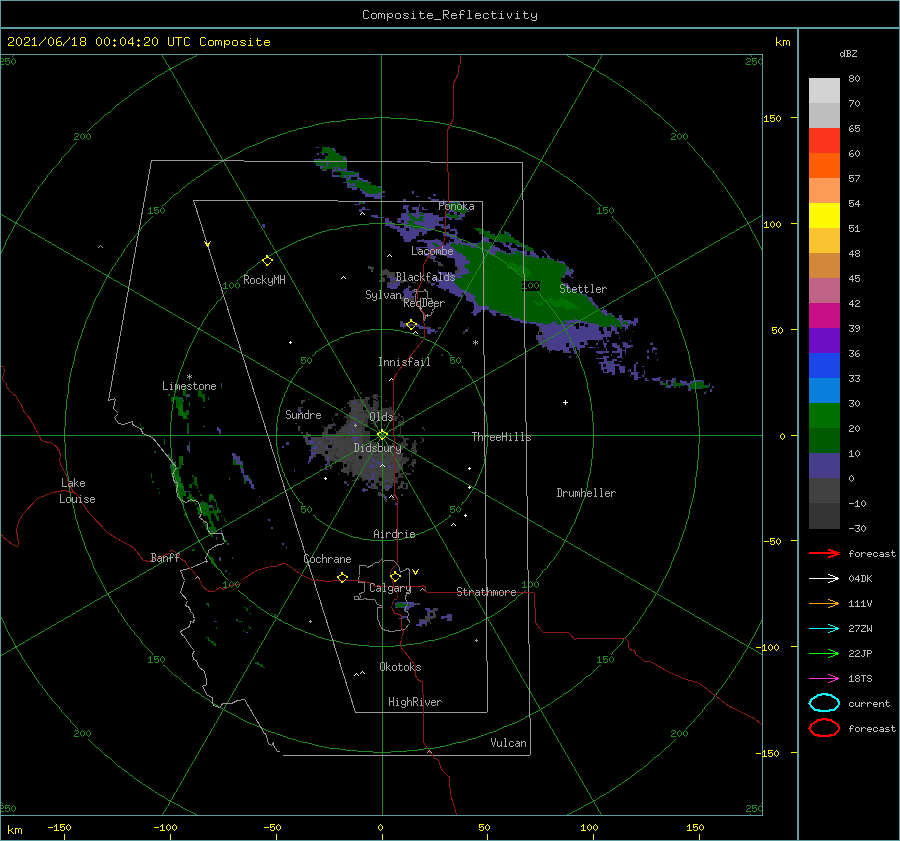The height and width of the screenshot is (841, 900).
Task: Pick the purple 36-39 dBZ swatch
Action: (824, 341)
